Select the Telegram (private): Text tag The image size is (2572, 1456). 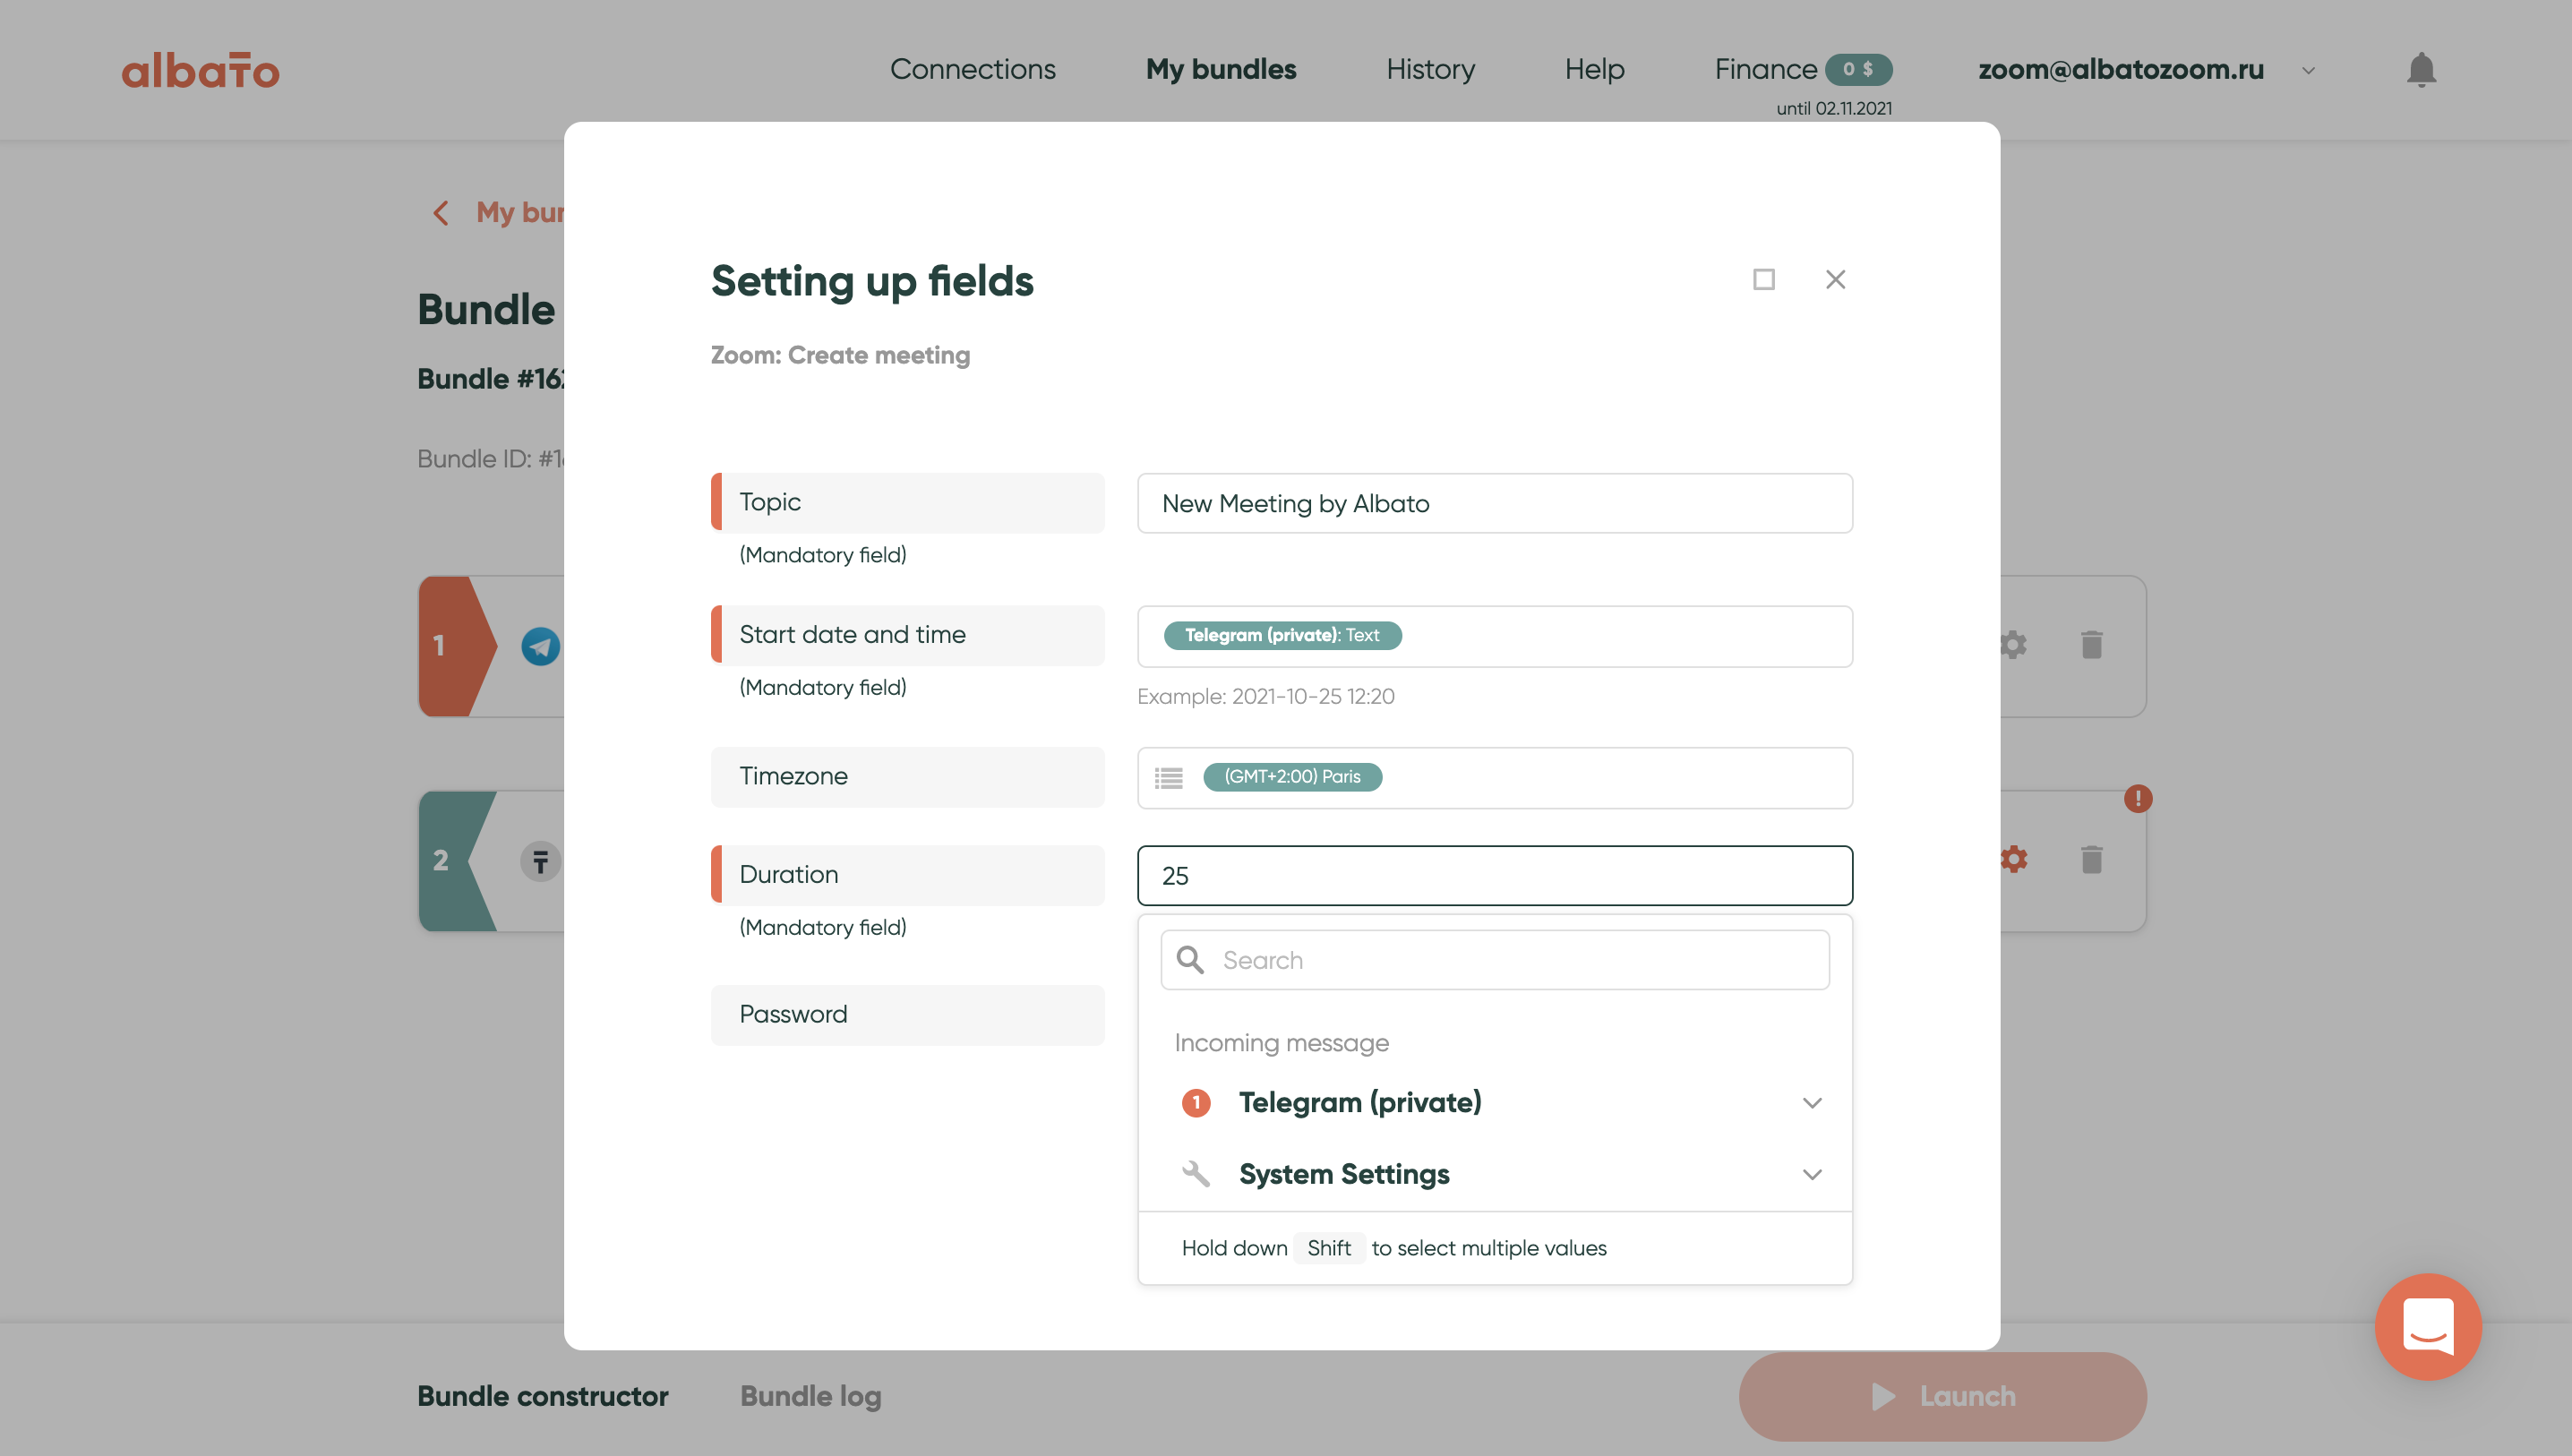coord(1282,635)
